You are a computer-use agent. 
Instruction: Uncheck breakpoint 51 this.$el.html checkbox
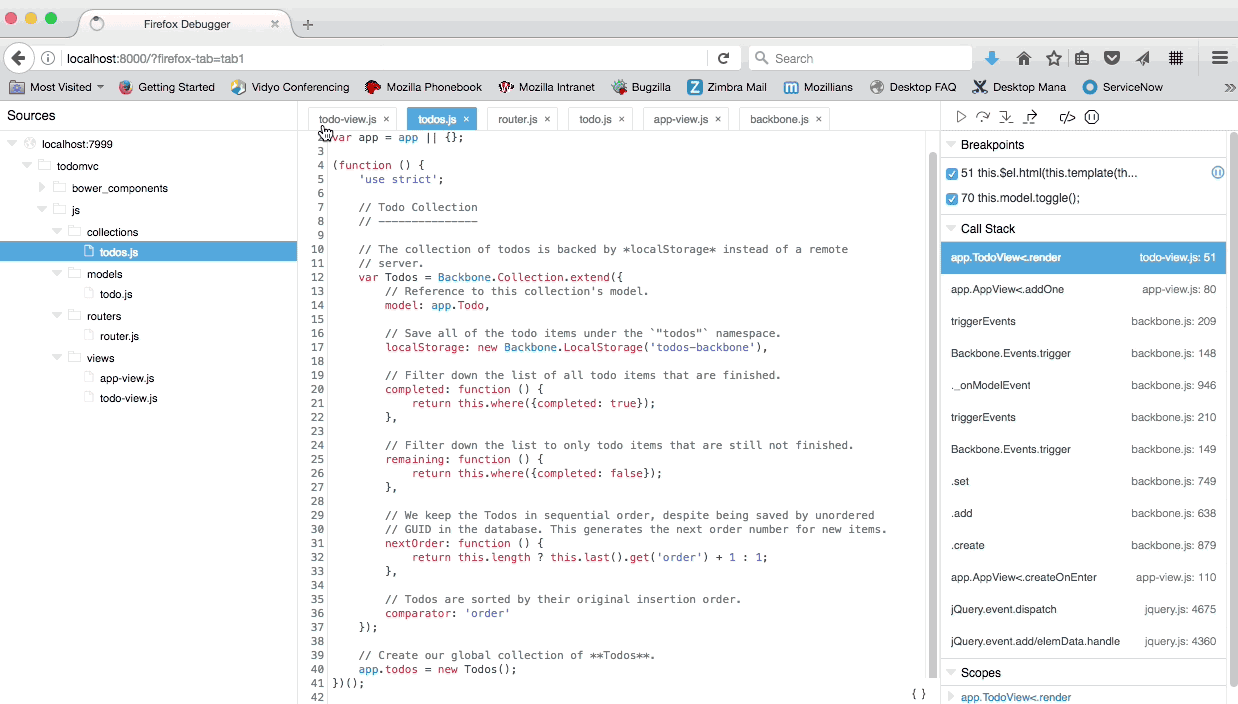coord(952,173)
